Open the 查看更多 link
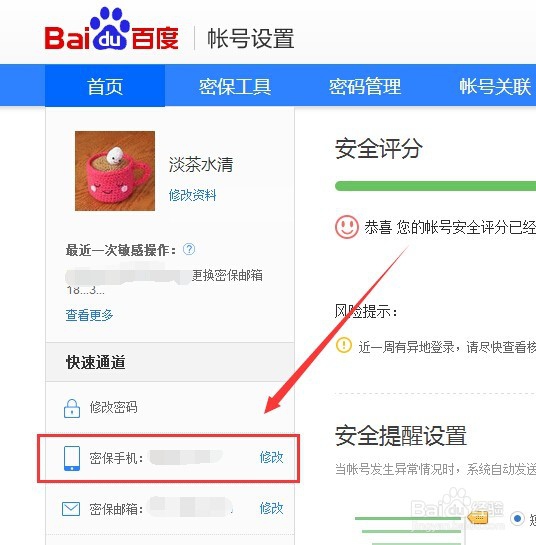 pos(89,315)
